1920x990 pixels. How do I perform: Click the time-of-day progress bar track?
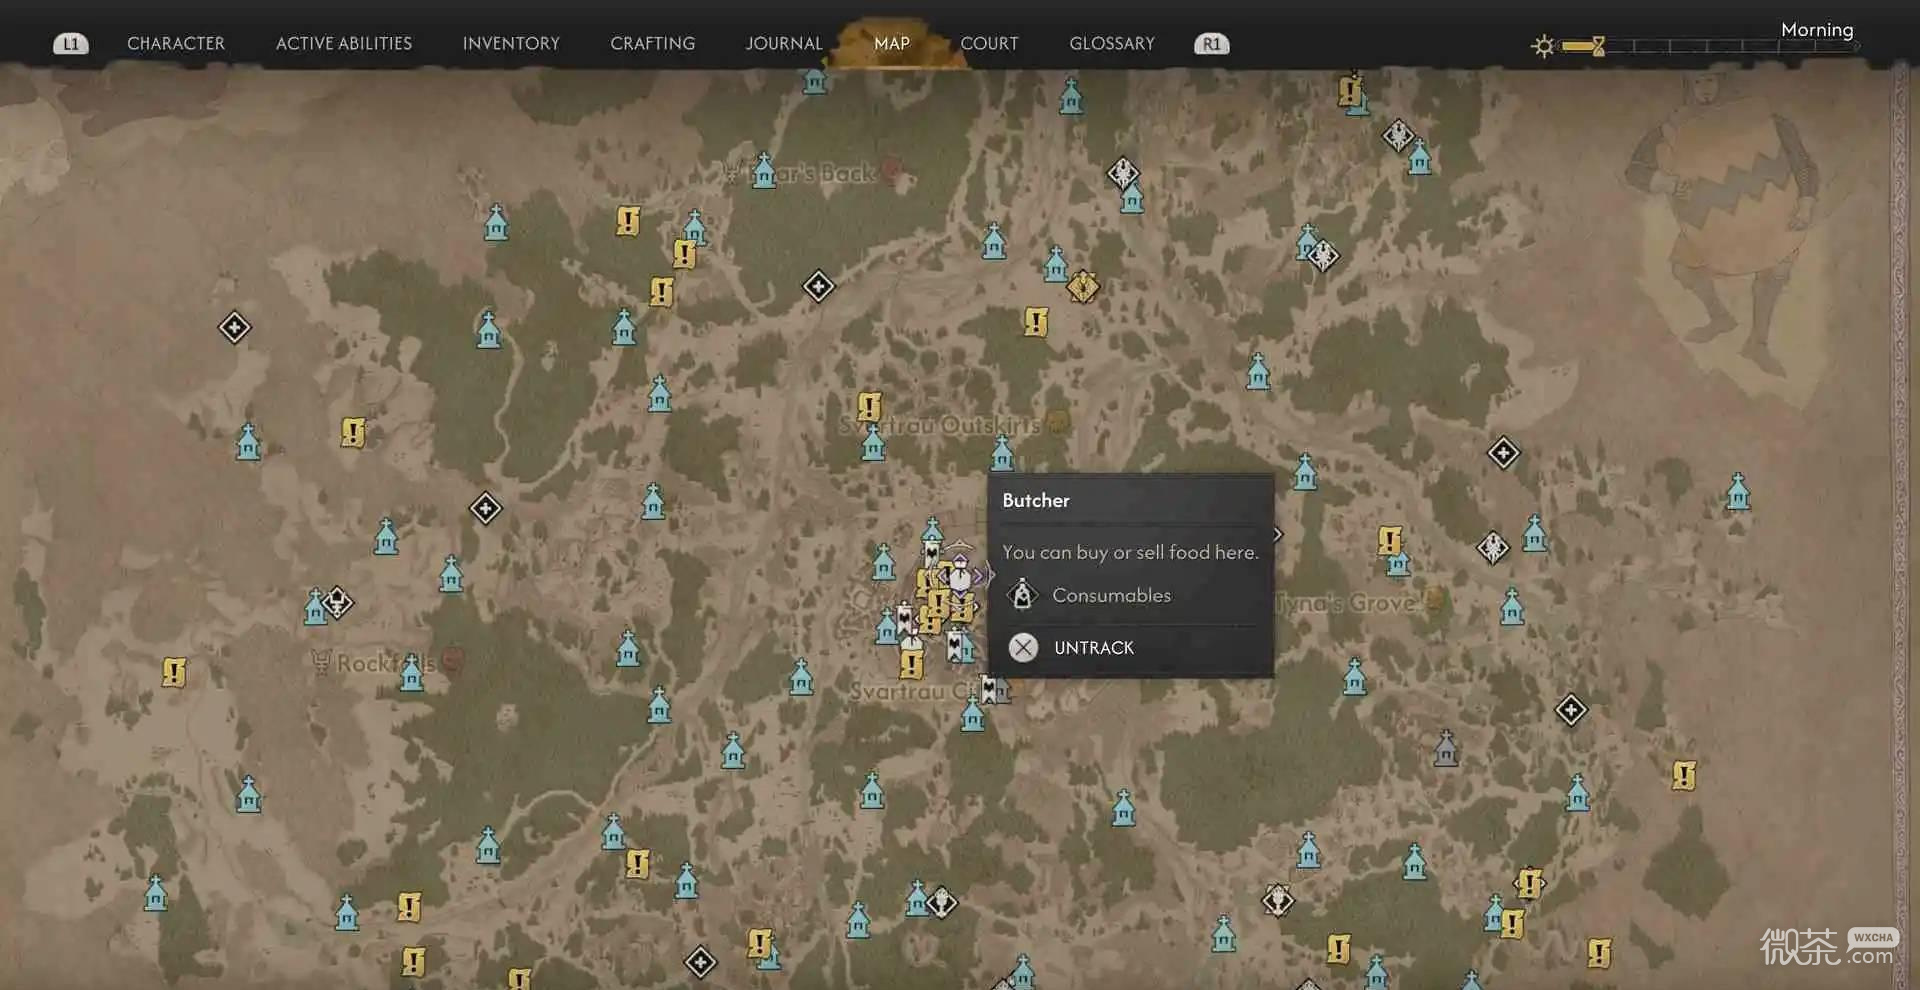coord(1710,46)
